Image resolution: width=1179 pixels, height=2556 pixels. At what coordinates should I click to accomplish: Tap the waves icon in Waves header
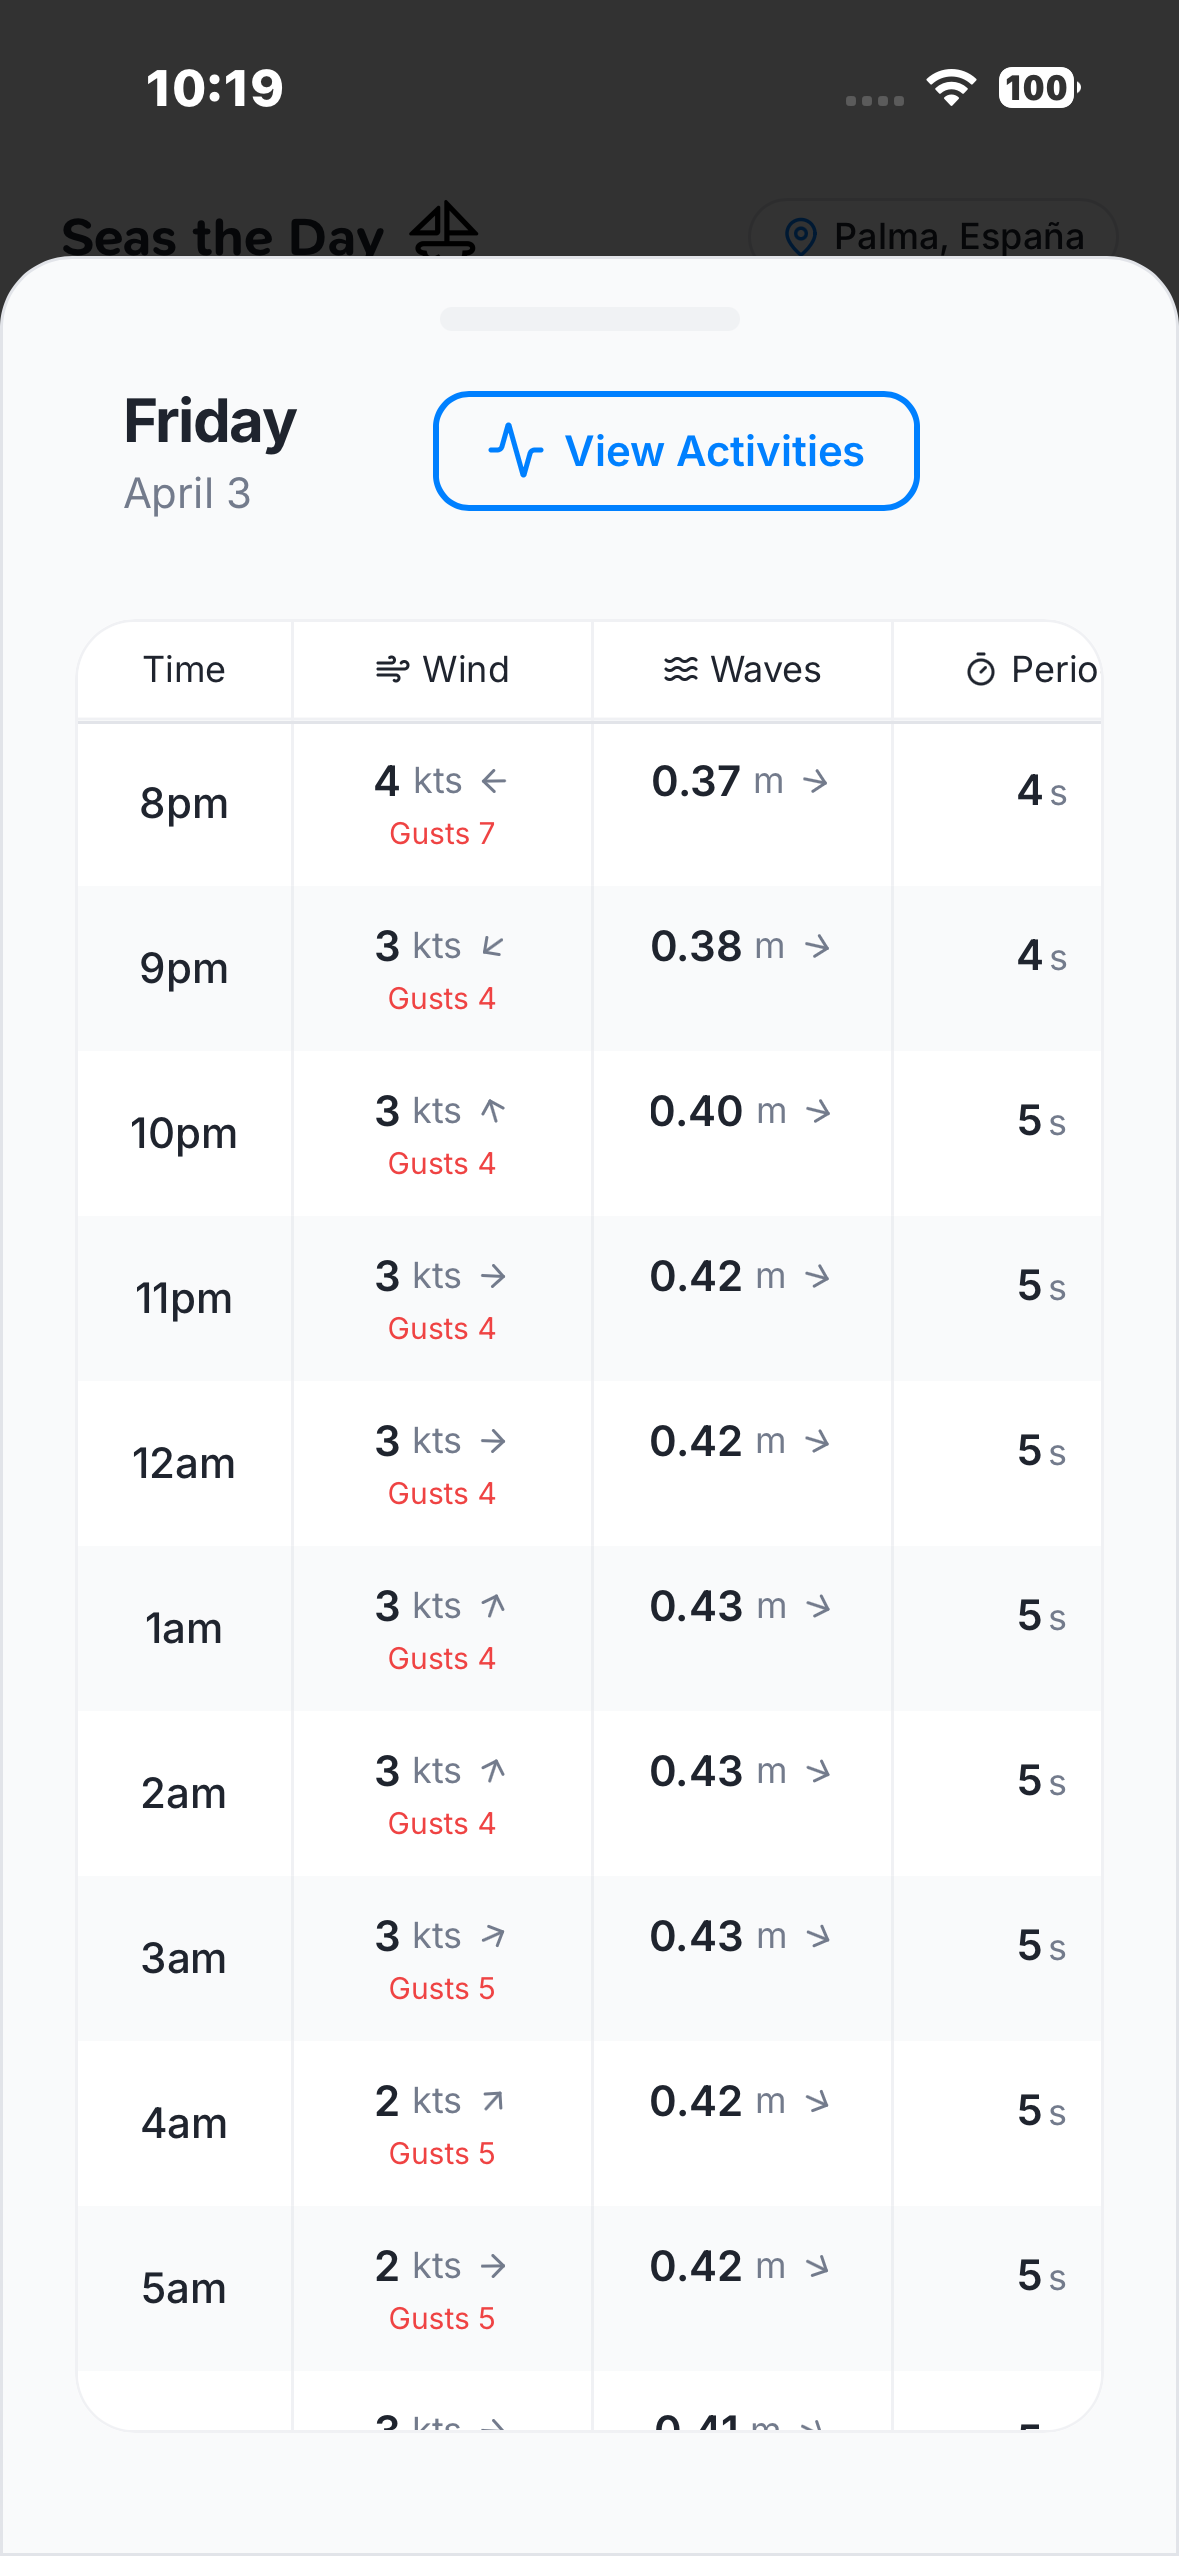tap(680, 670)
